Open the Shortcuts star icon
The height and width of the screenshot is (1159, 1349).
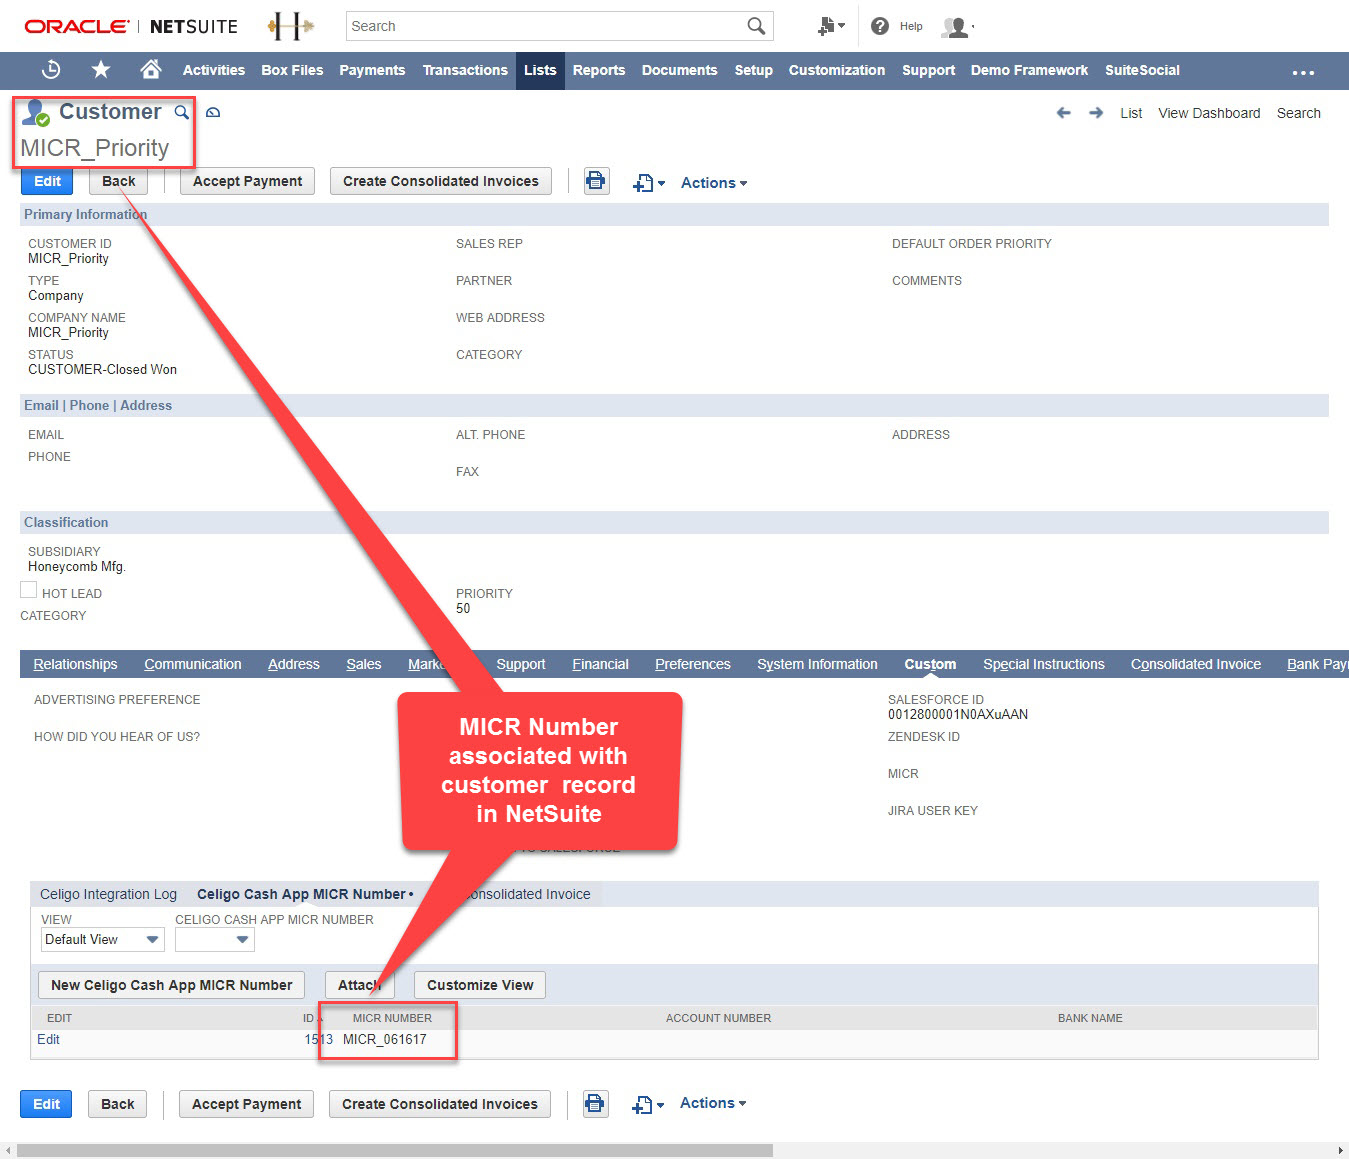(101, 70)
